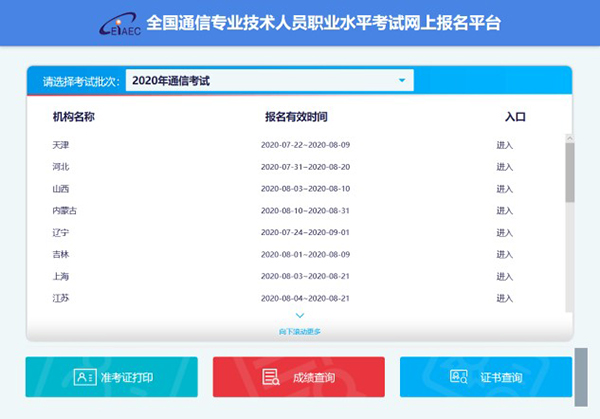Viewport: 600px width, 419px height.
Task: Open the 准考证打印 admission ticket button
Action: (x=112, y=377)
